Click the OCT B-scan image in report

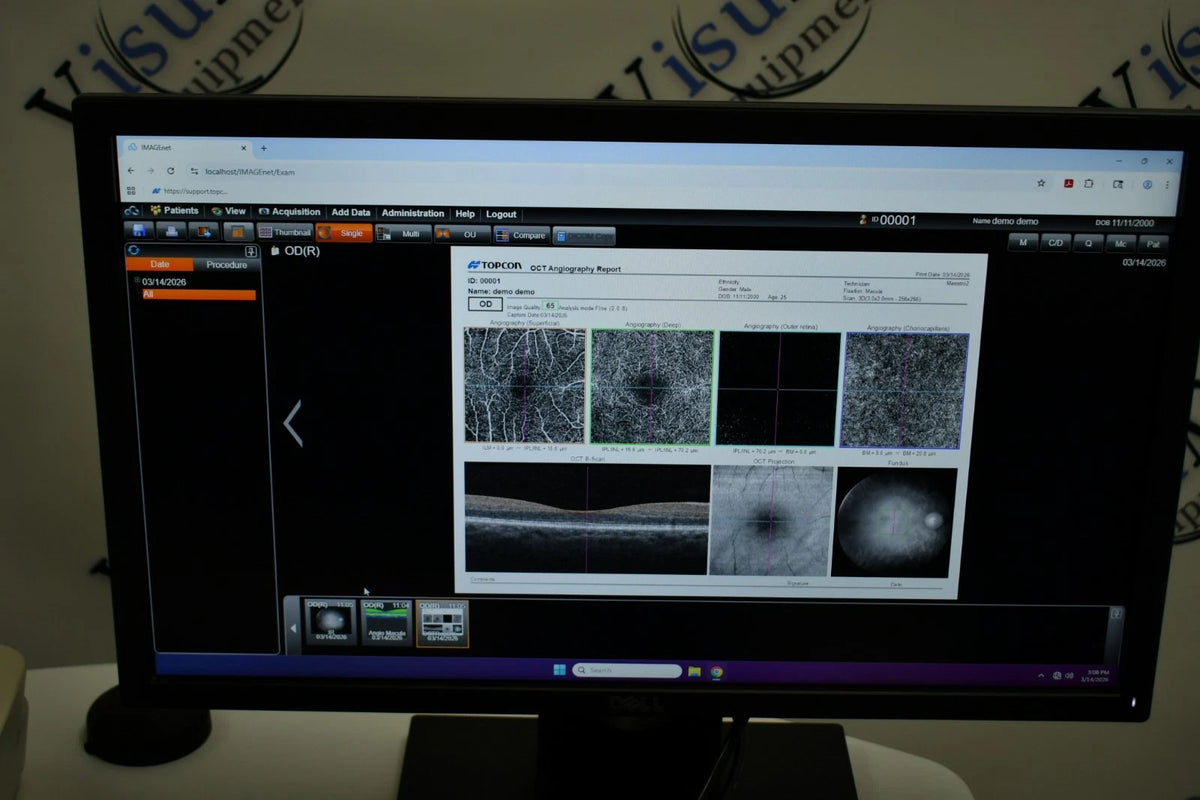pos(587,517)
